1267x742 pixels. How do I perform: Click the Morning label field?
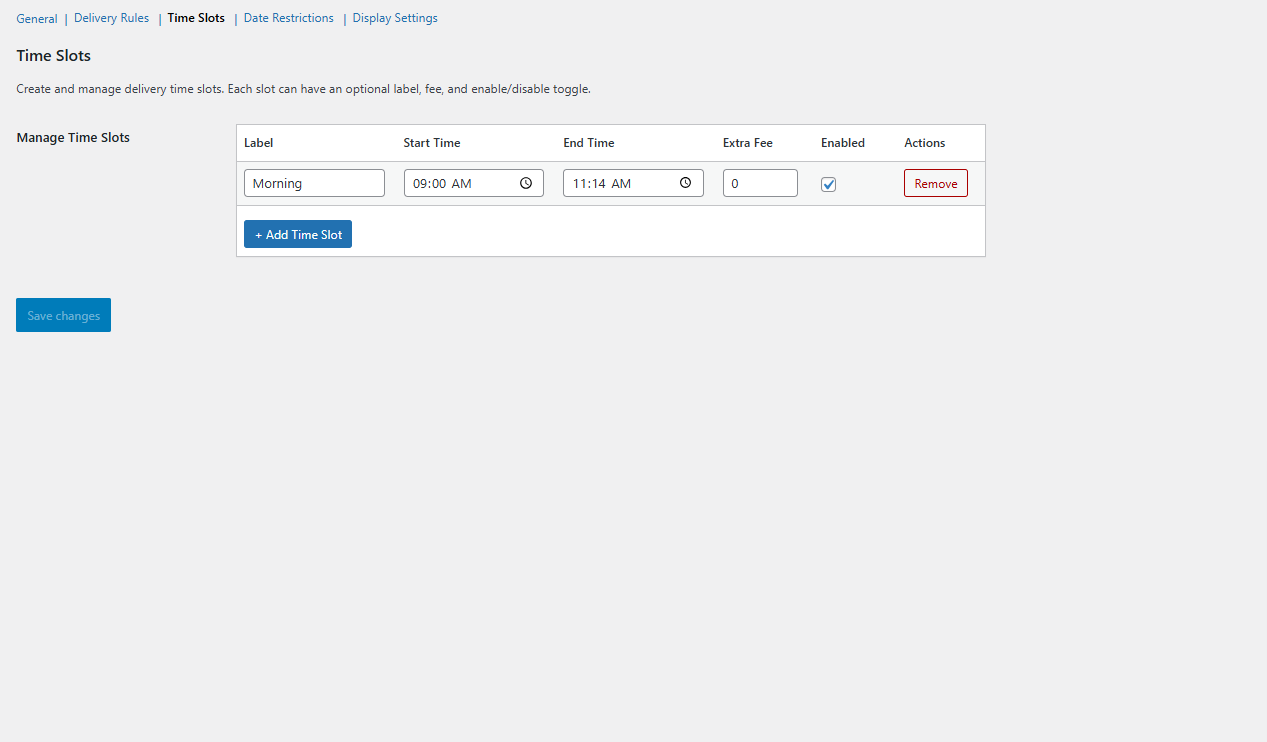click(314, 183)
